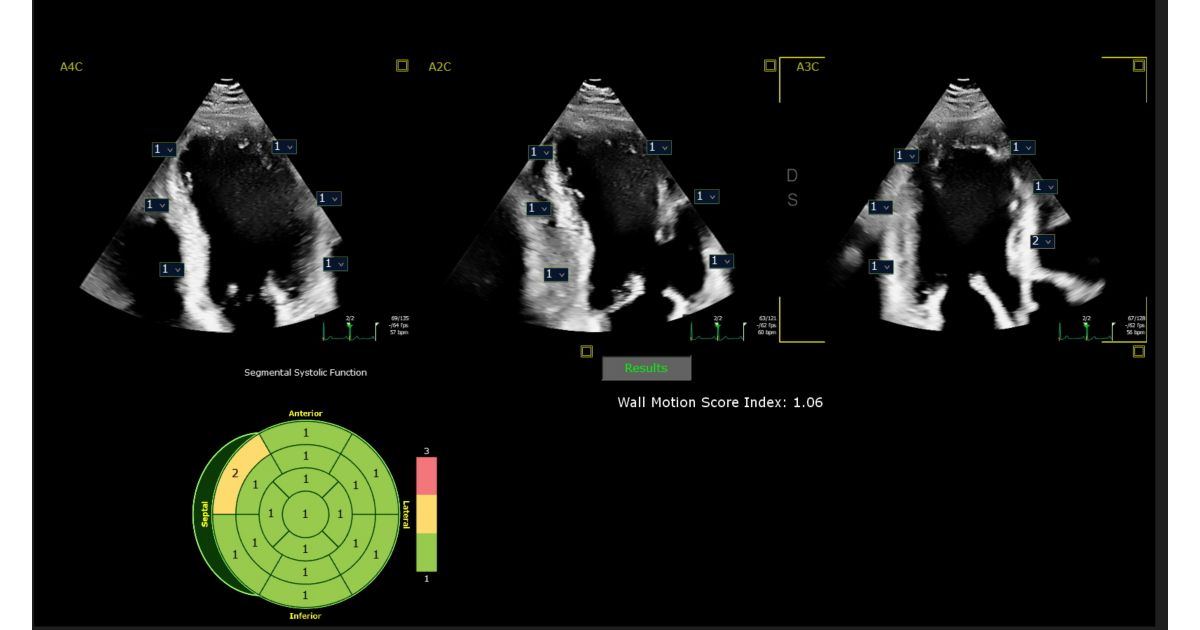This screenshot has height=630, width=1200.
Task: Select the green swatch in score legend
Action: [x=427, y=552]
